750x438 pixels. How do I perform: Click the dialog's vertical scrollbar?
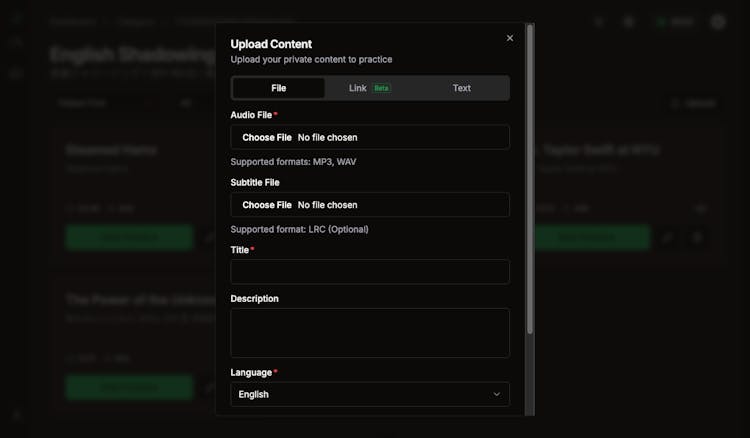pos(529,179)
